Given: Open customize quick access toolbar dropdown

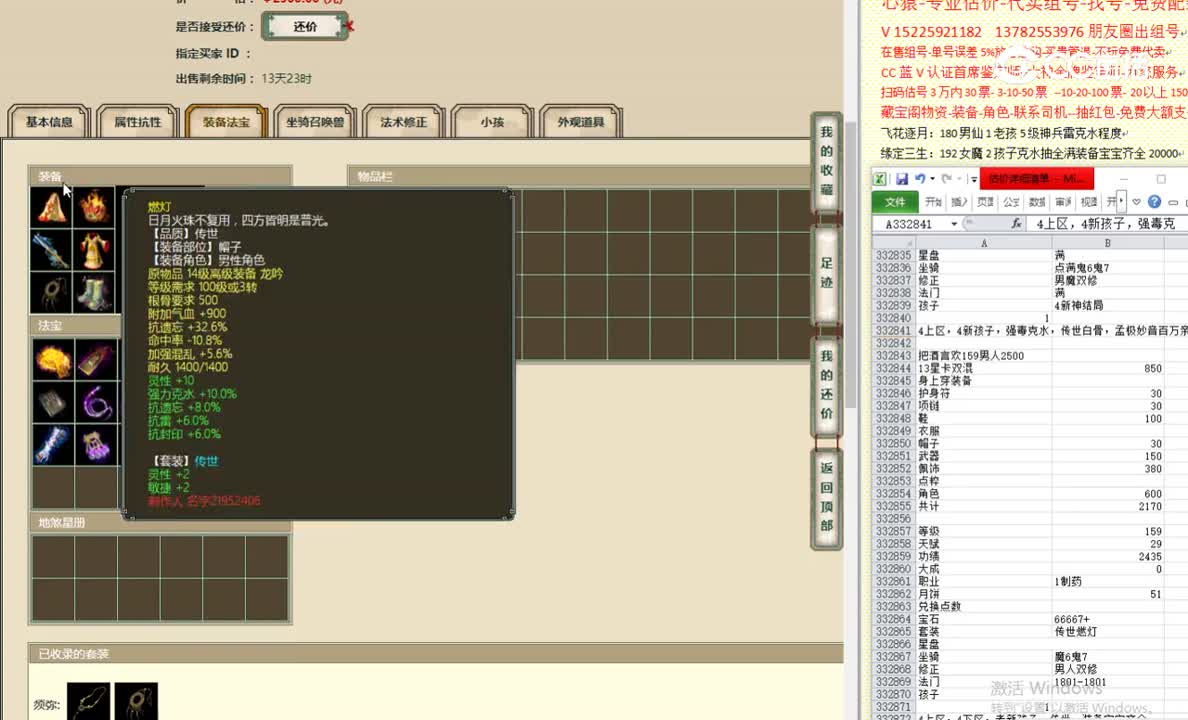Looking at the screenshot, I should pos(974,180).
